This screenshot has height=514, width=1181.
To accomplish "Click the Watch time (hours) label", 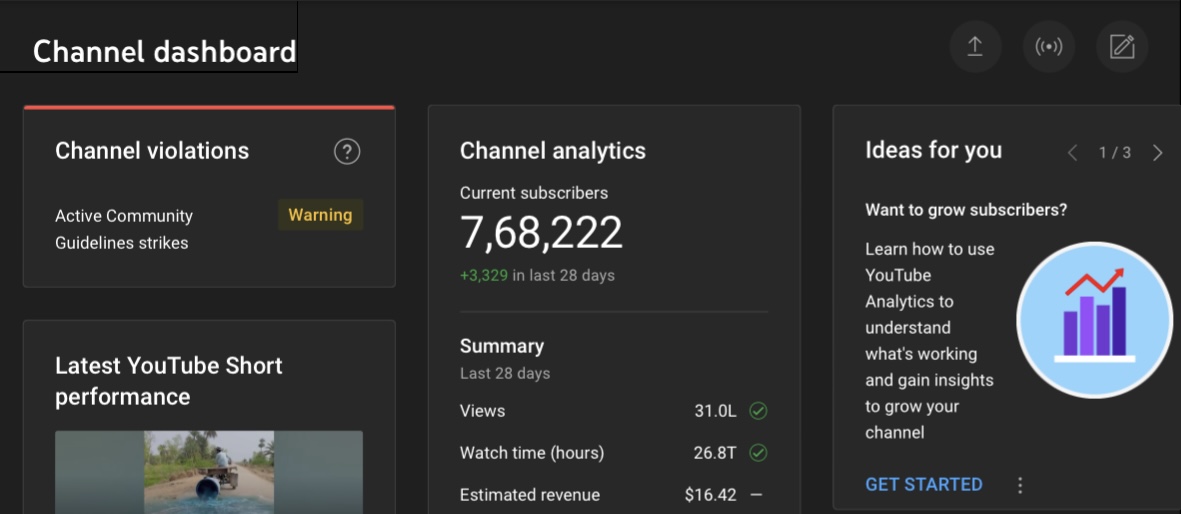I will [532, 453].
